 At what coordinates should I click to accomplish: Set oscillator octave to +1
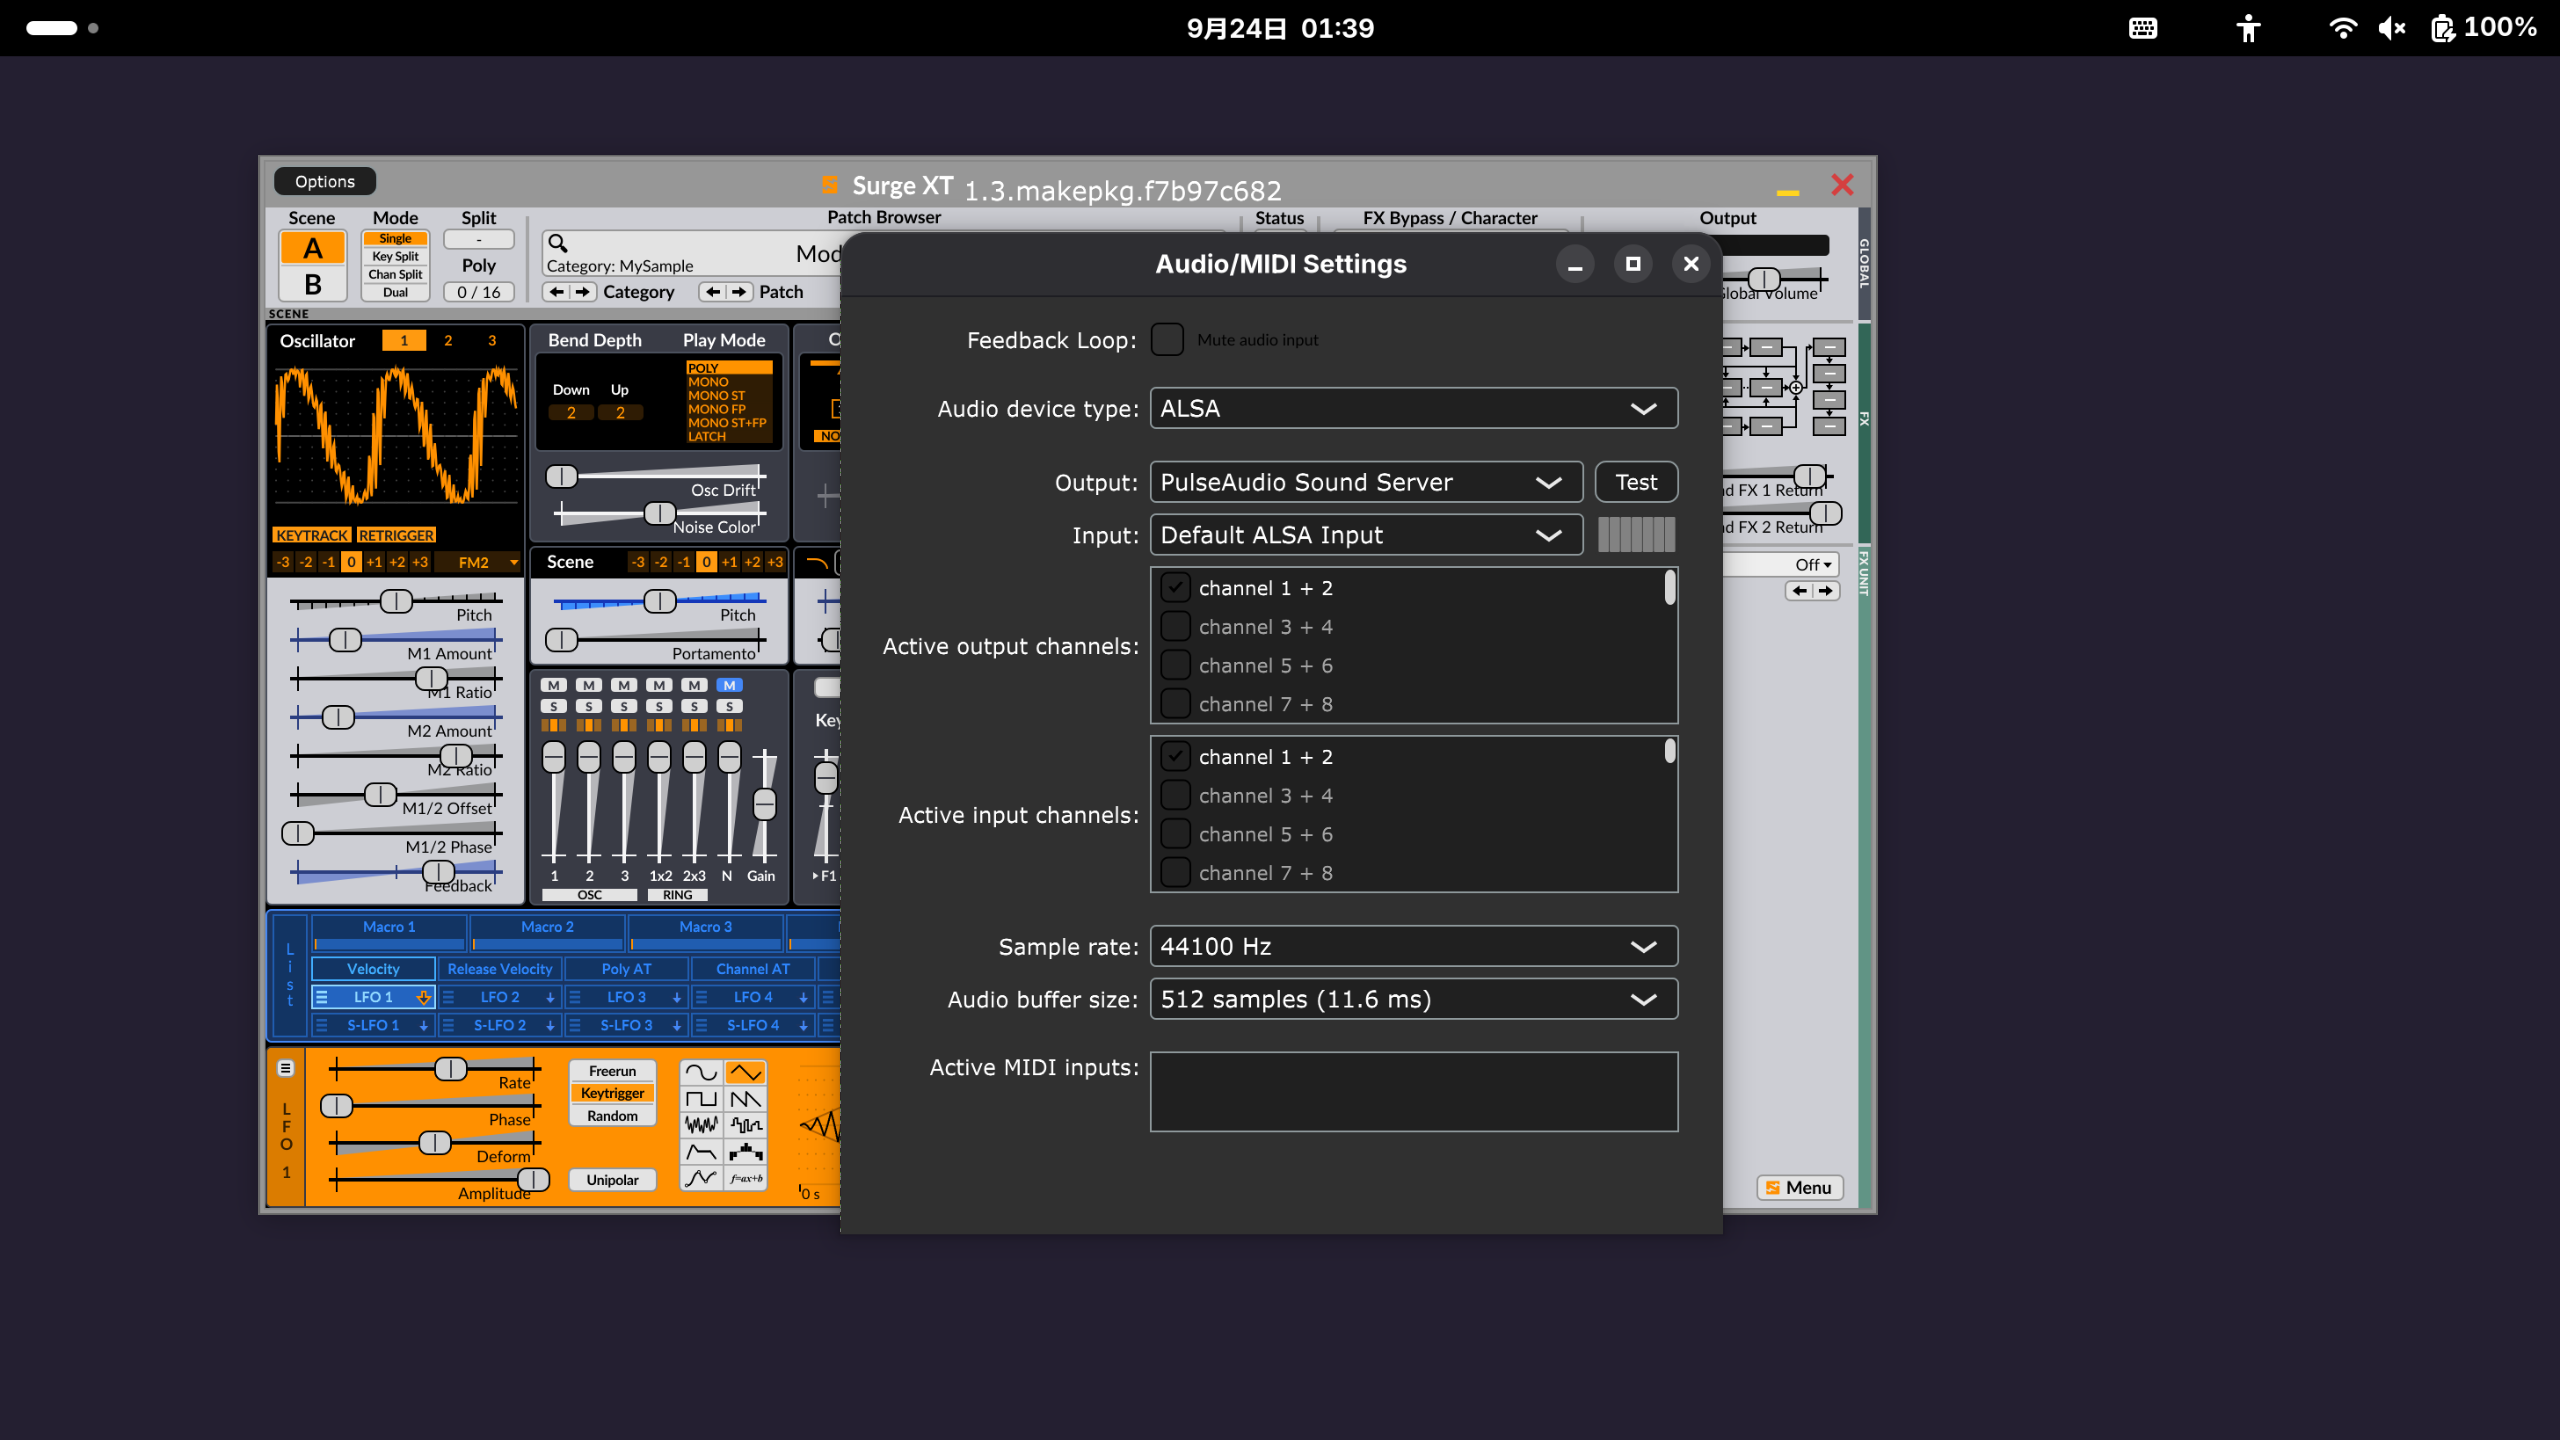click(x=374, y=562)
